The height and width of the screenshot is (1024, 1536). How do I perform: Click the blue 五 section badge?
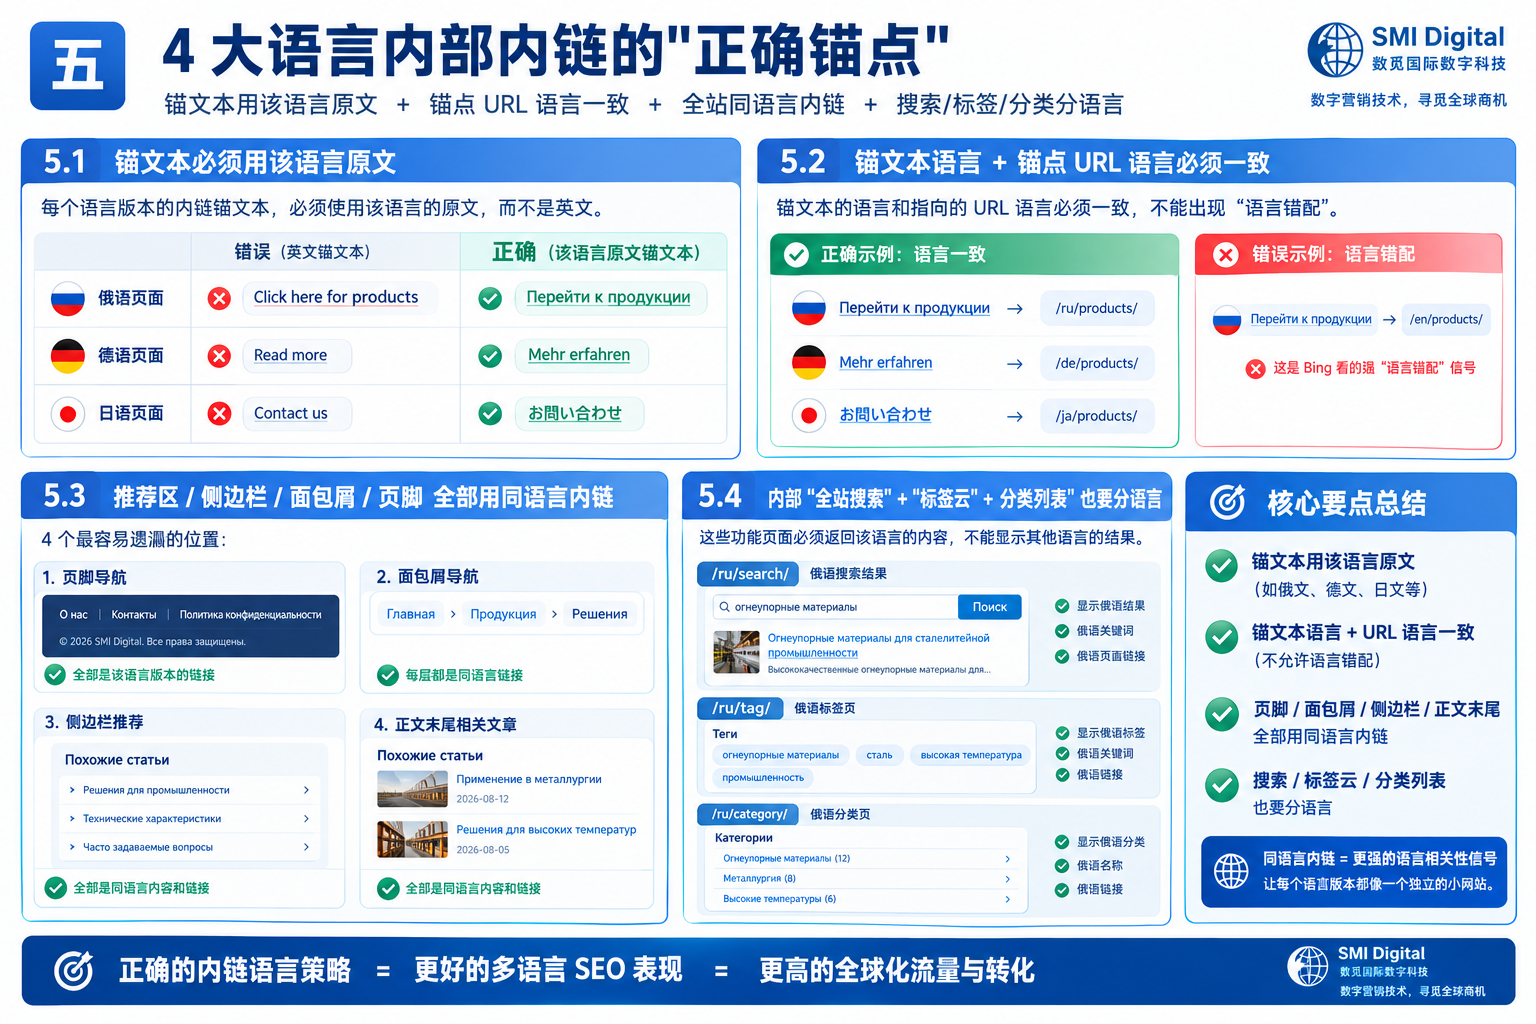click(78, 66)
